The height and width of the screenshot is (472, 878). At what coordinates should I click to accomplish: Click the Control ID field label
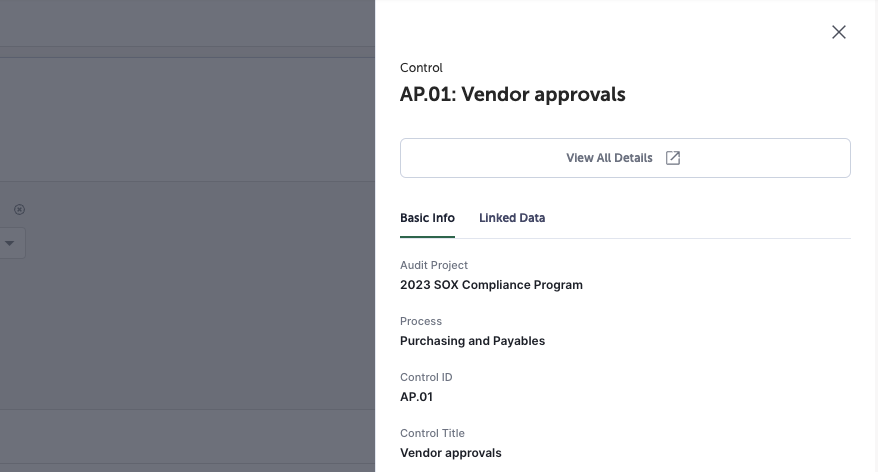click(426, 377)
